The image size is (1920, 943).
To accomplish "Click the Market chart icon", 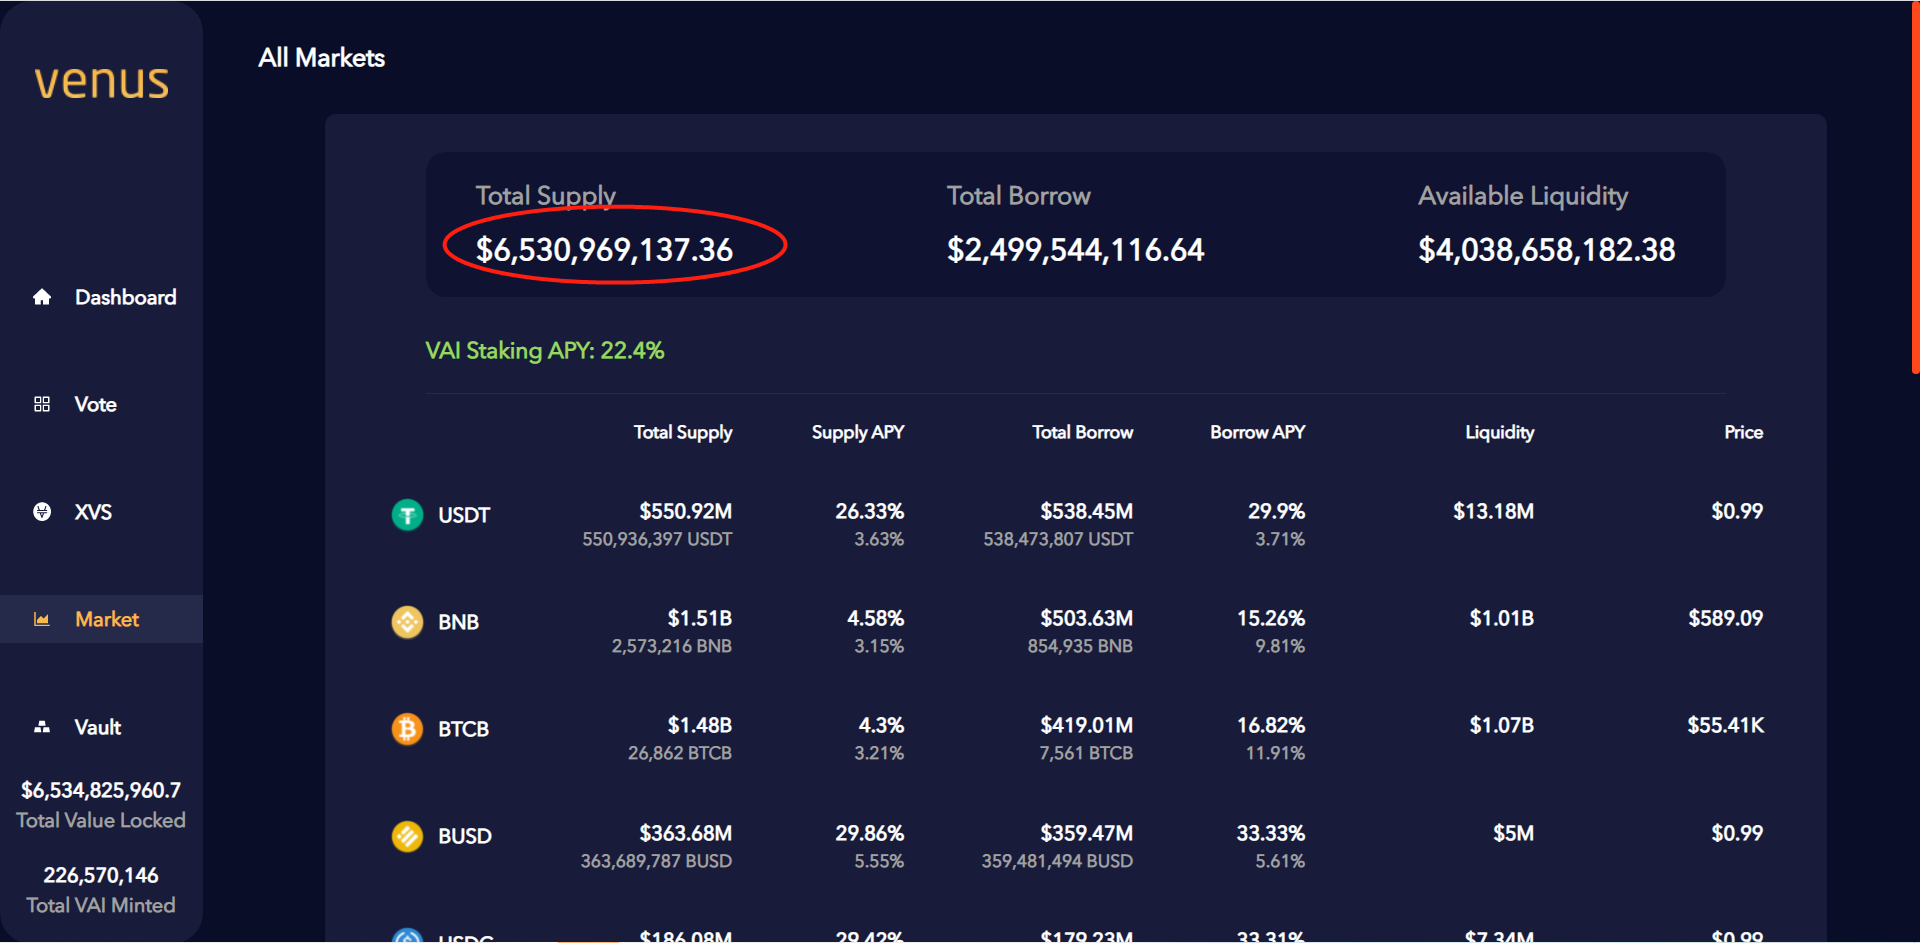I will tap(42, 620).
